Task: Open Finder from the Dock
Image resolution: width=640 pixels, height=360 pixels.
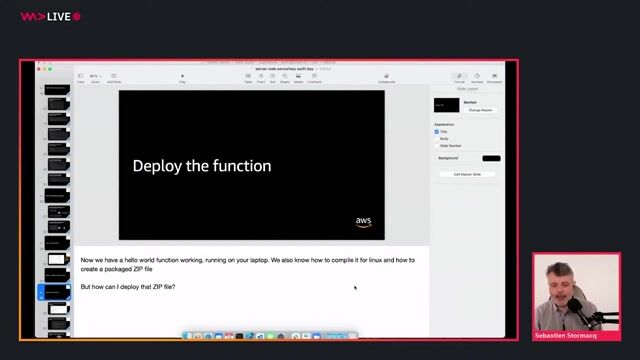Action: (x=187, y=336)
